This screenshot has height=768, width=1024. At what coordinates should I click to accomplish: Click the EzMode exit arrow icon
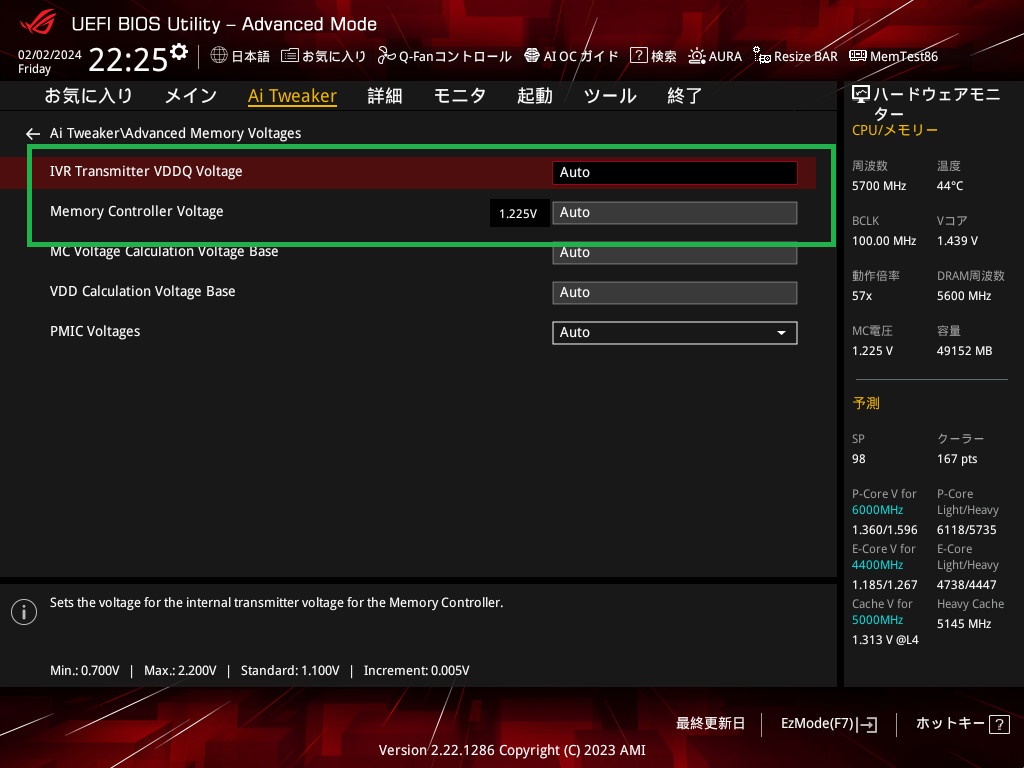[869, 724]
